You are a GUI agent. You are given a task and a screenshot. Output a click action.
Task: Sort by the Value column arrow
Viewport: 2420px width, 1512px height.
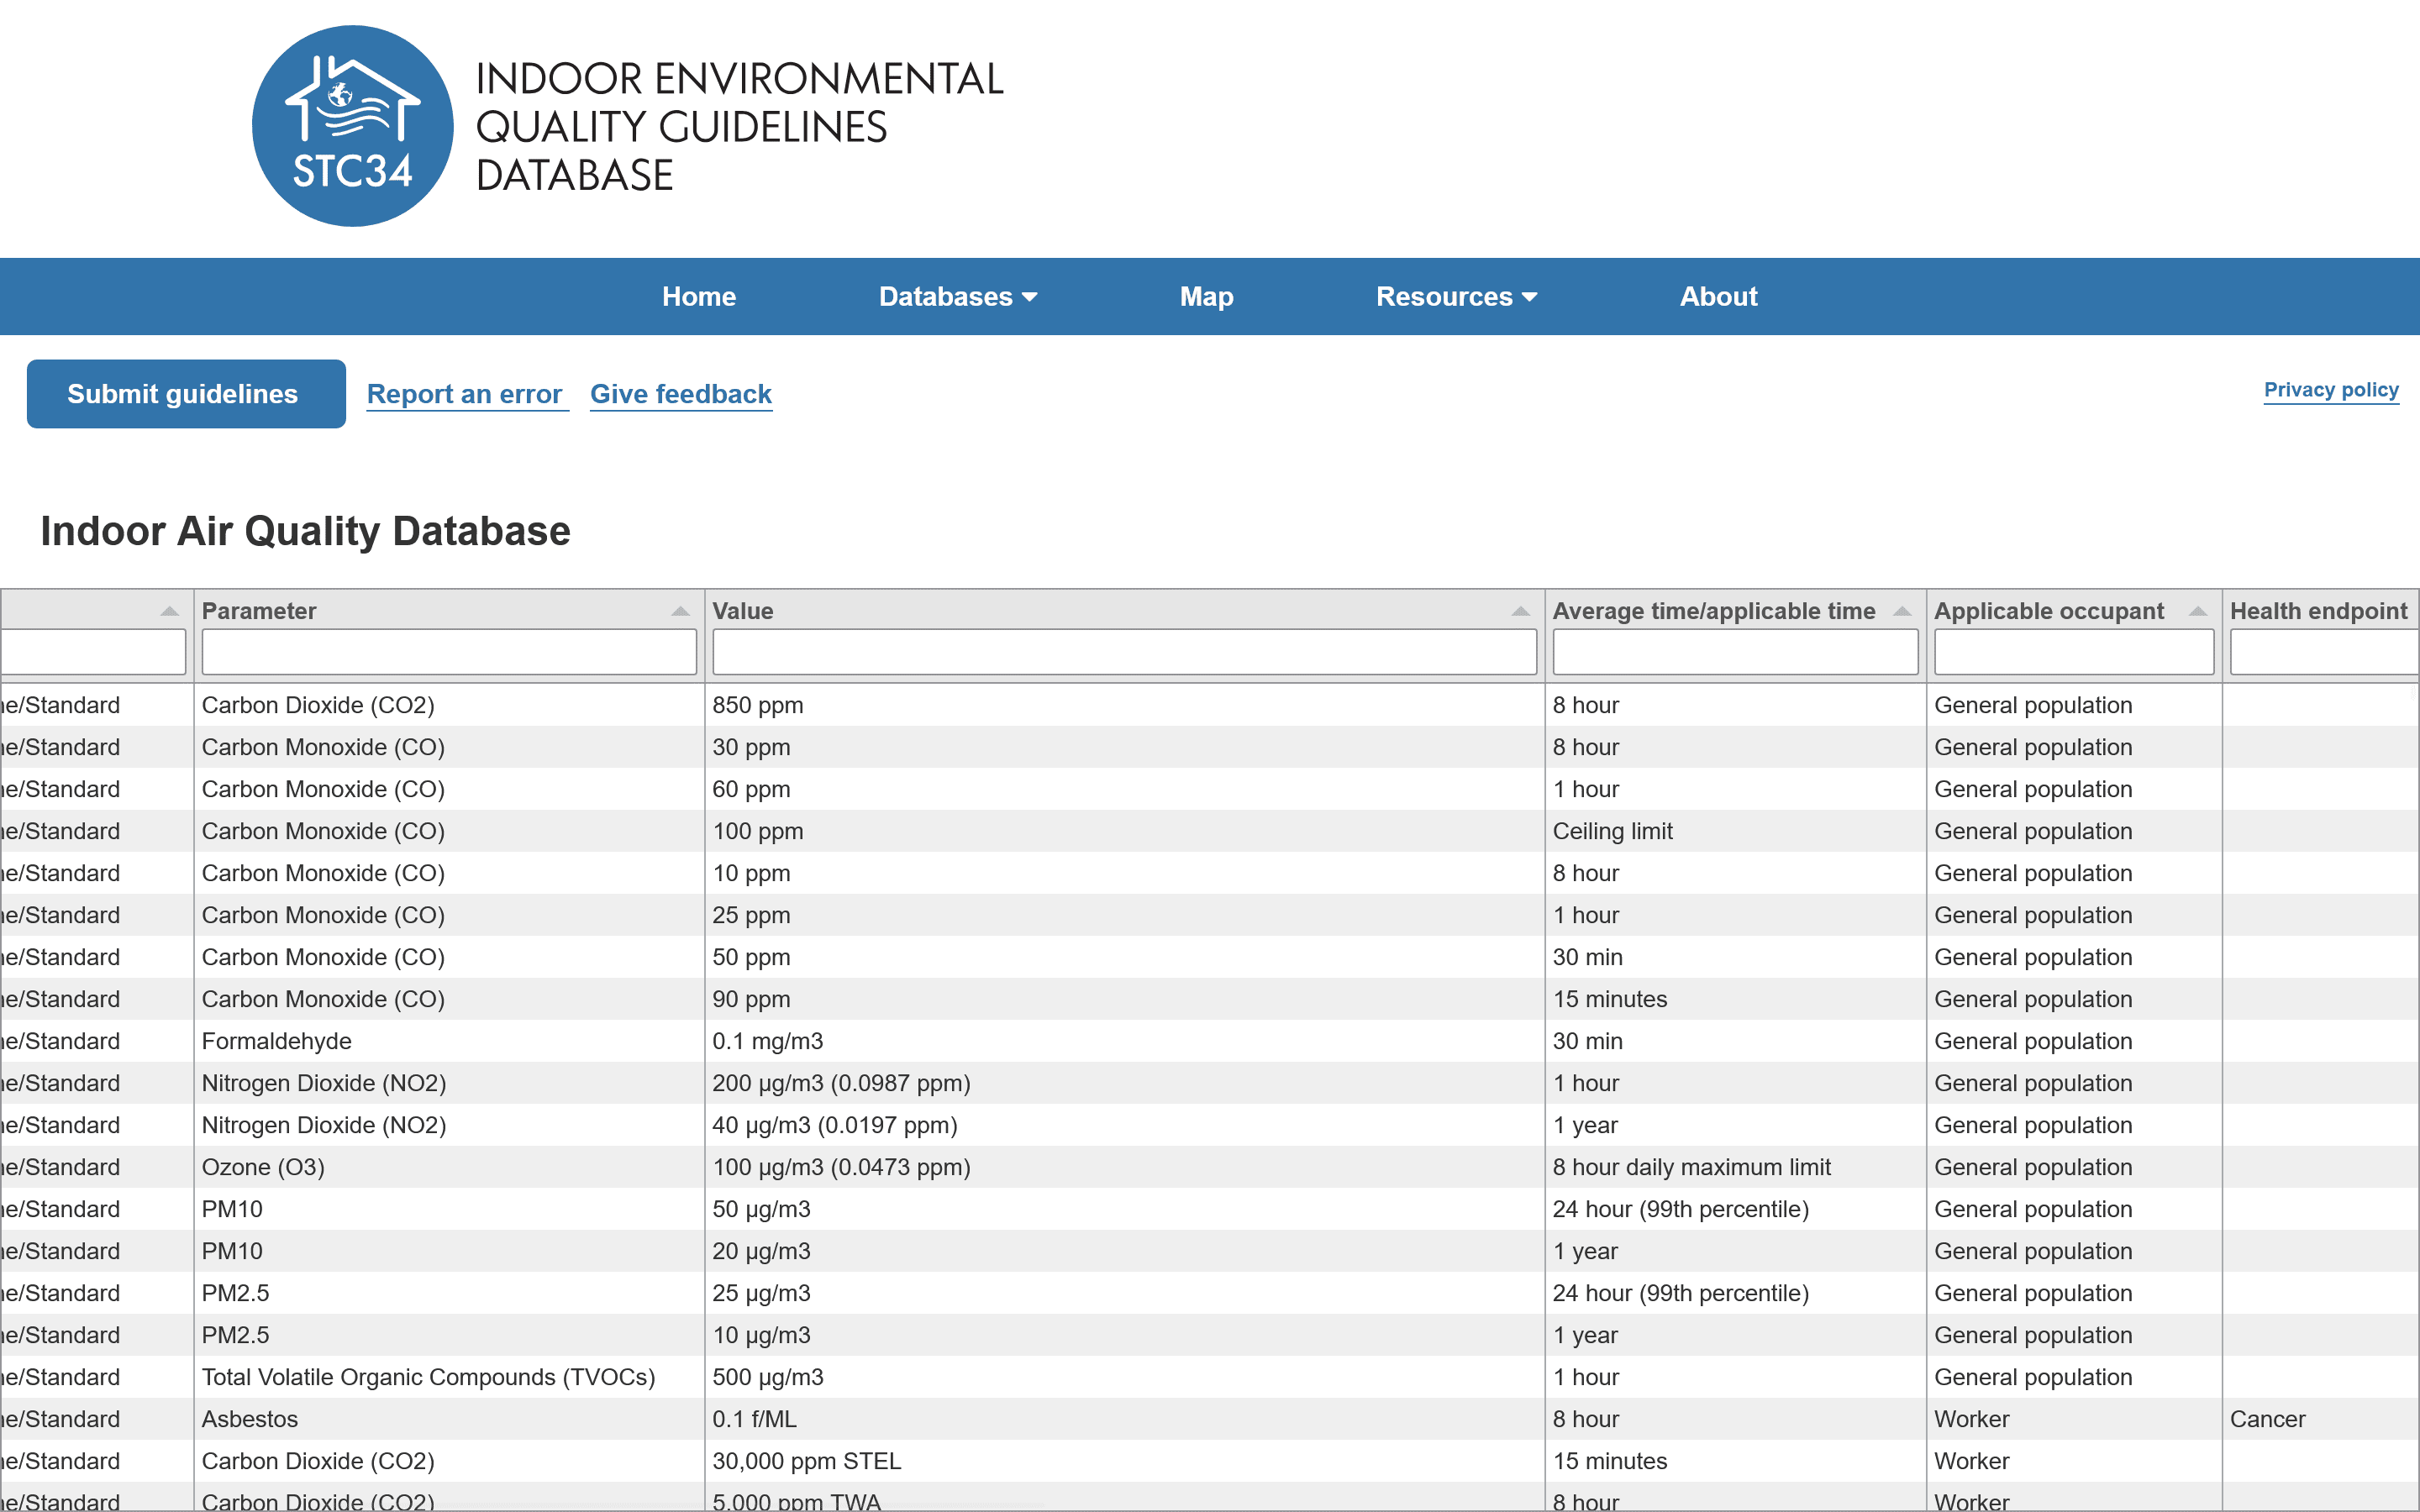1520,611
